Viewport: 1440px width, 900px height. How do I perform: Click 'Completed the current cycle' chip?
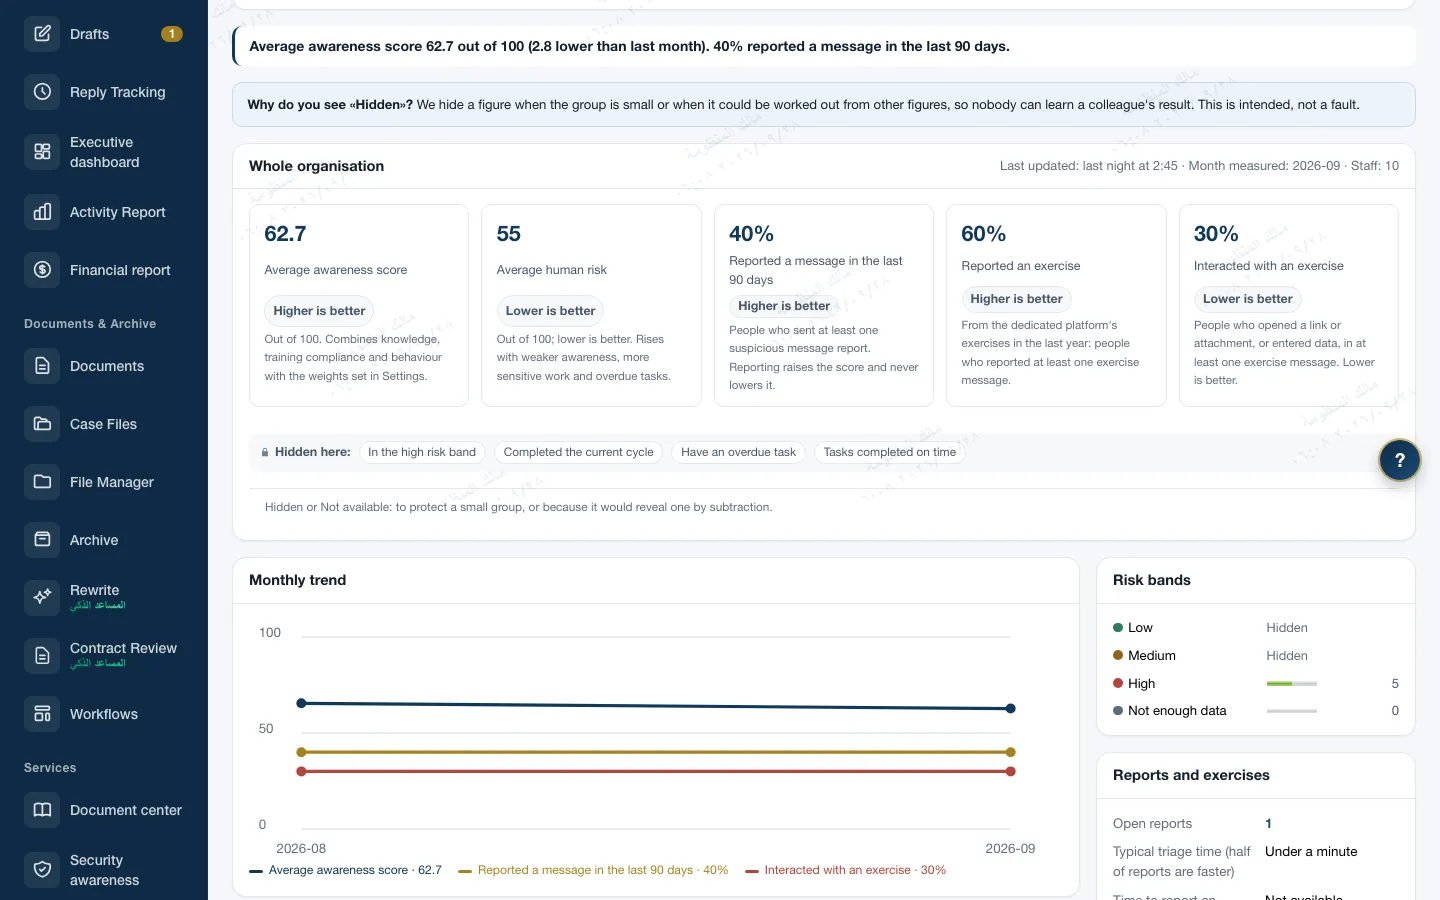(x=578, y=452)
